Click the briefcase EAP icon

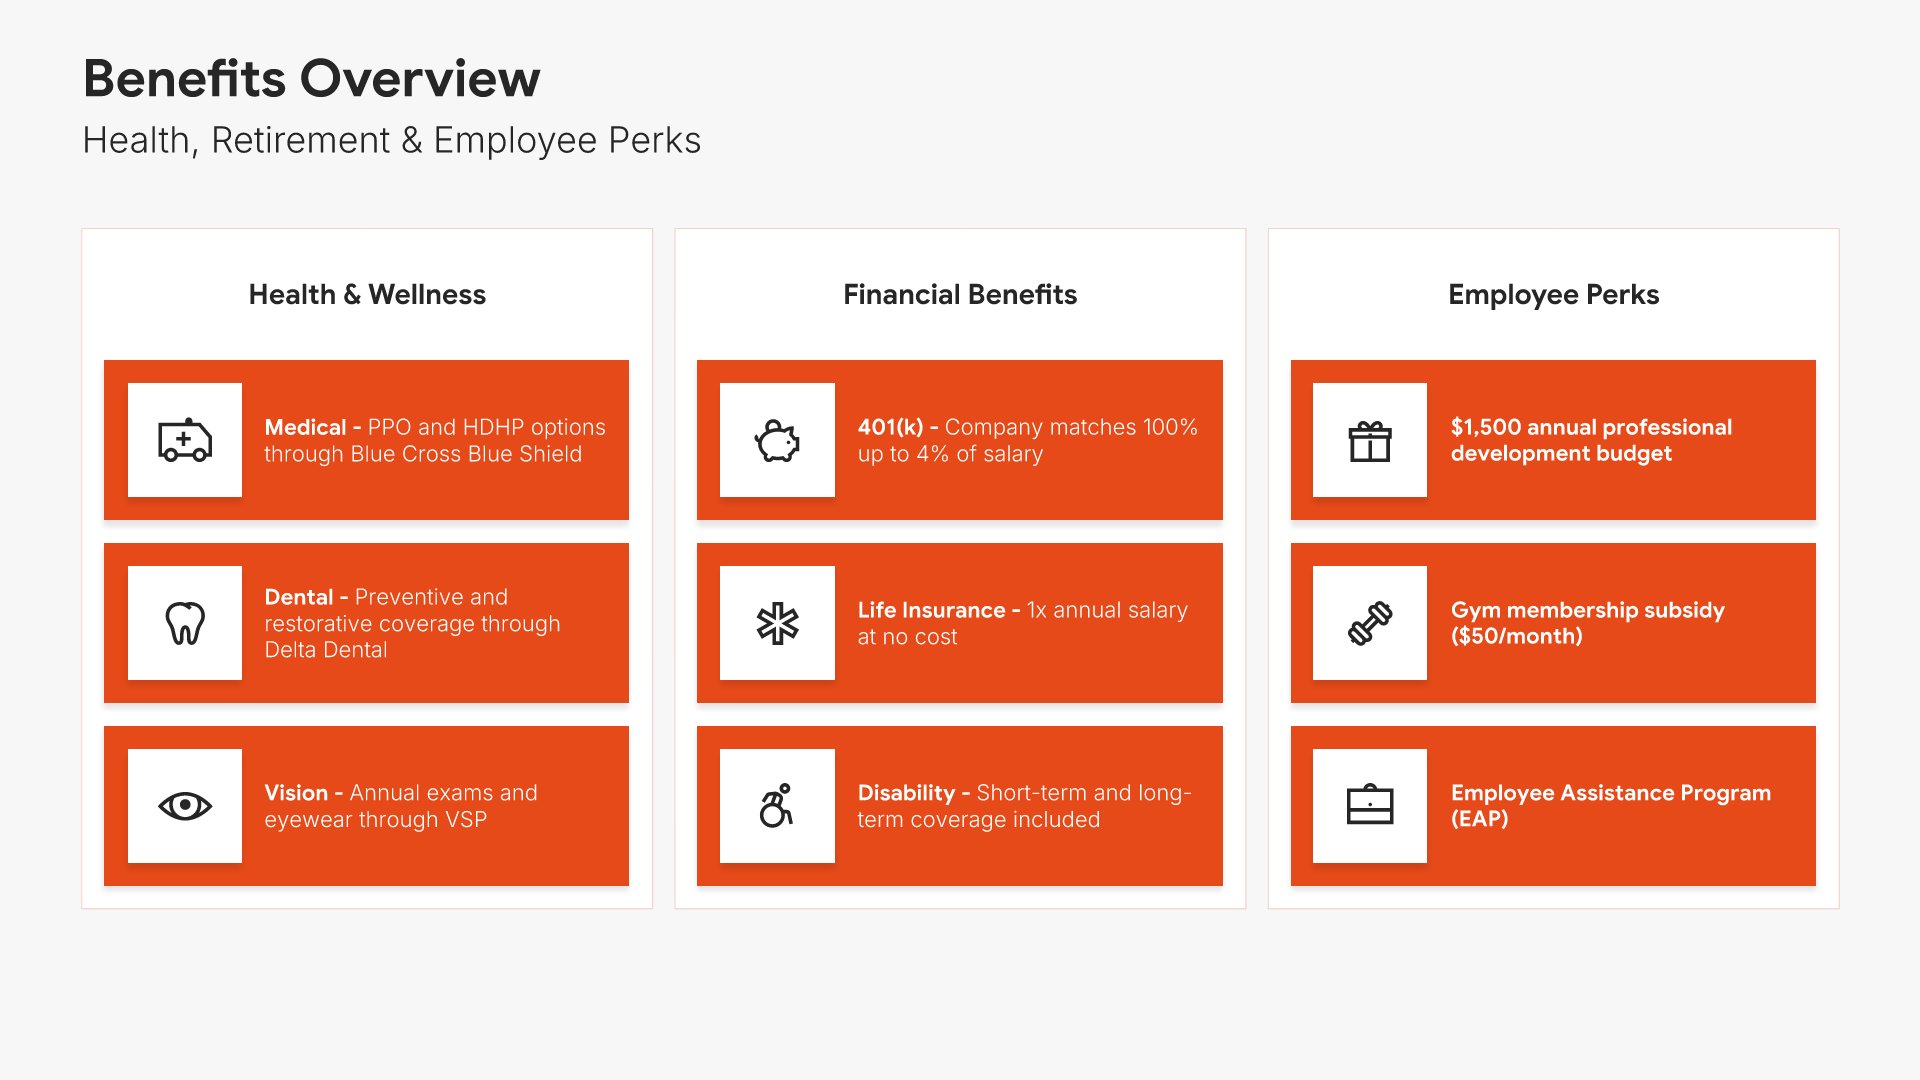click(x=1370, y=806)
